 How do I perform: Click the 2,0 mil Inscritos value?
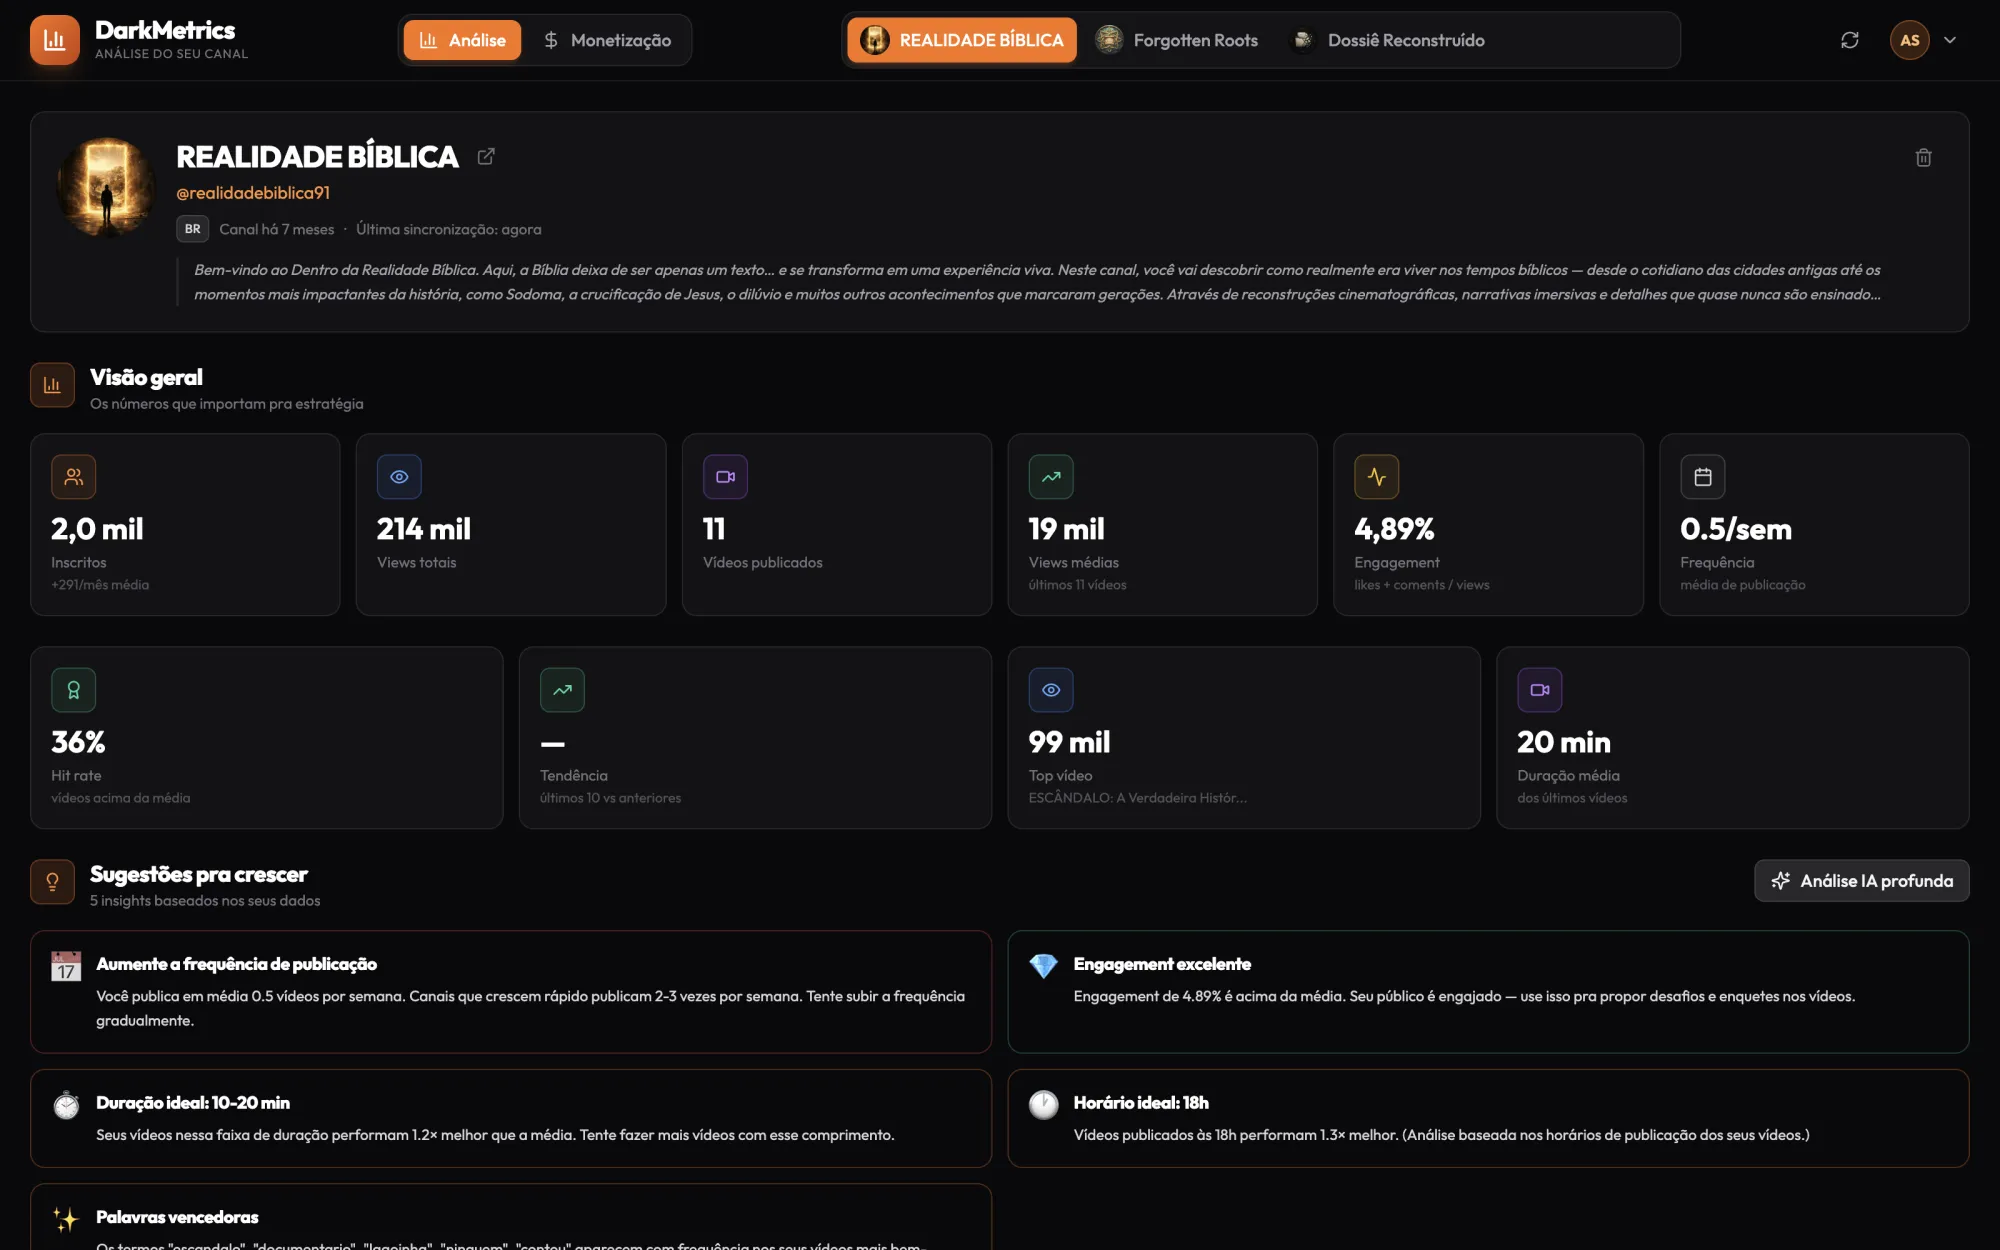(97, 529)
